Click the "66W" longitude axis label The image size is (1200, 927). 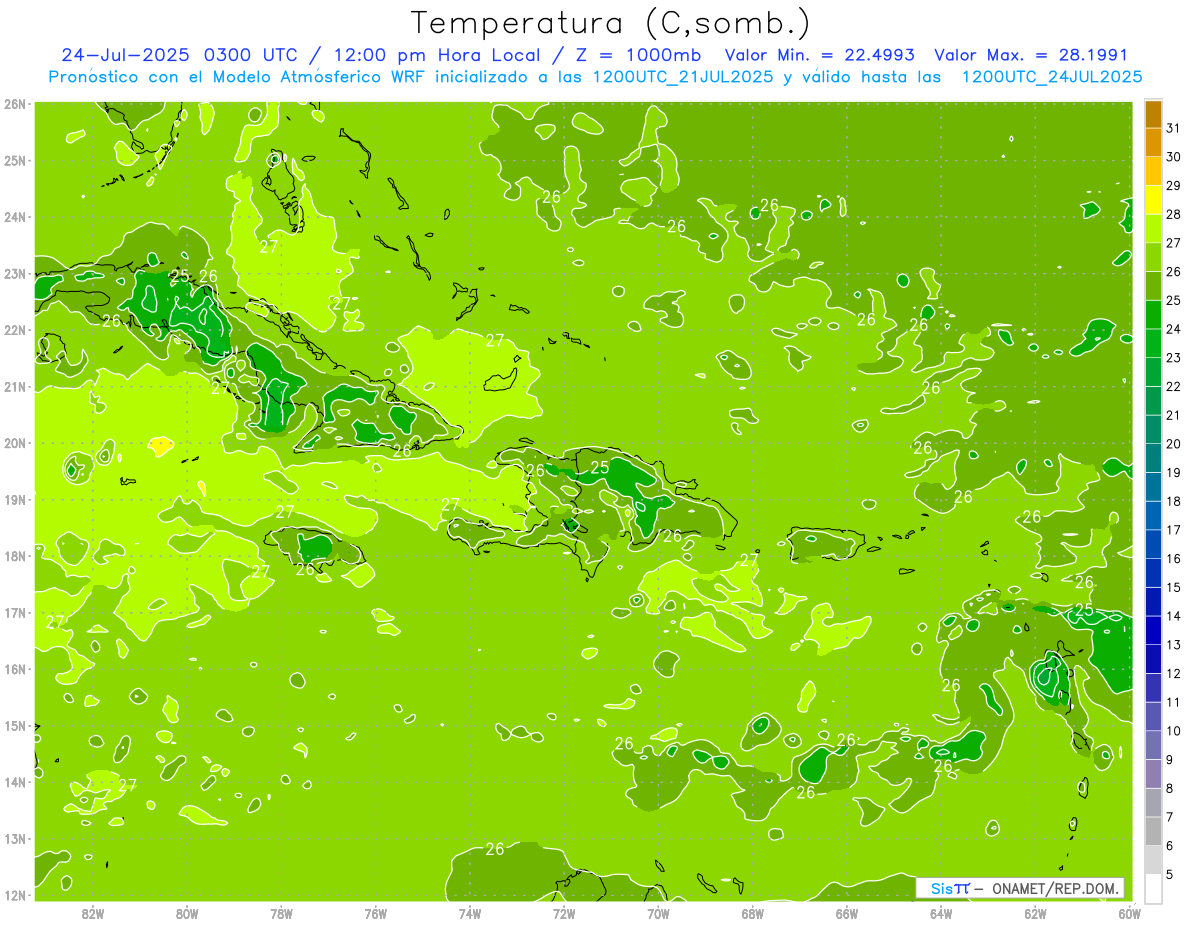click(x=847, y=913)
